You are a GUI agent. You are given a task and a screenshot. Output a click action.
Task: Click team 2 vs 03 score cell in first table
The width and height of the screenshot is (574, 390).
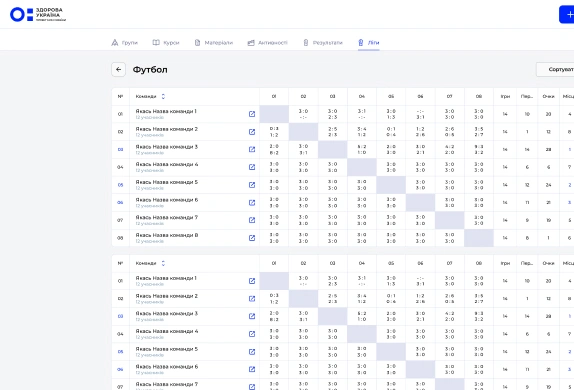(x=332, y=131)
